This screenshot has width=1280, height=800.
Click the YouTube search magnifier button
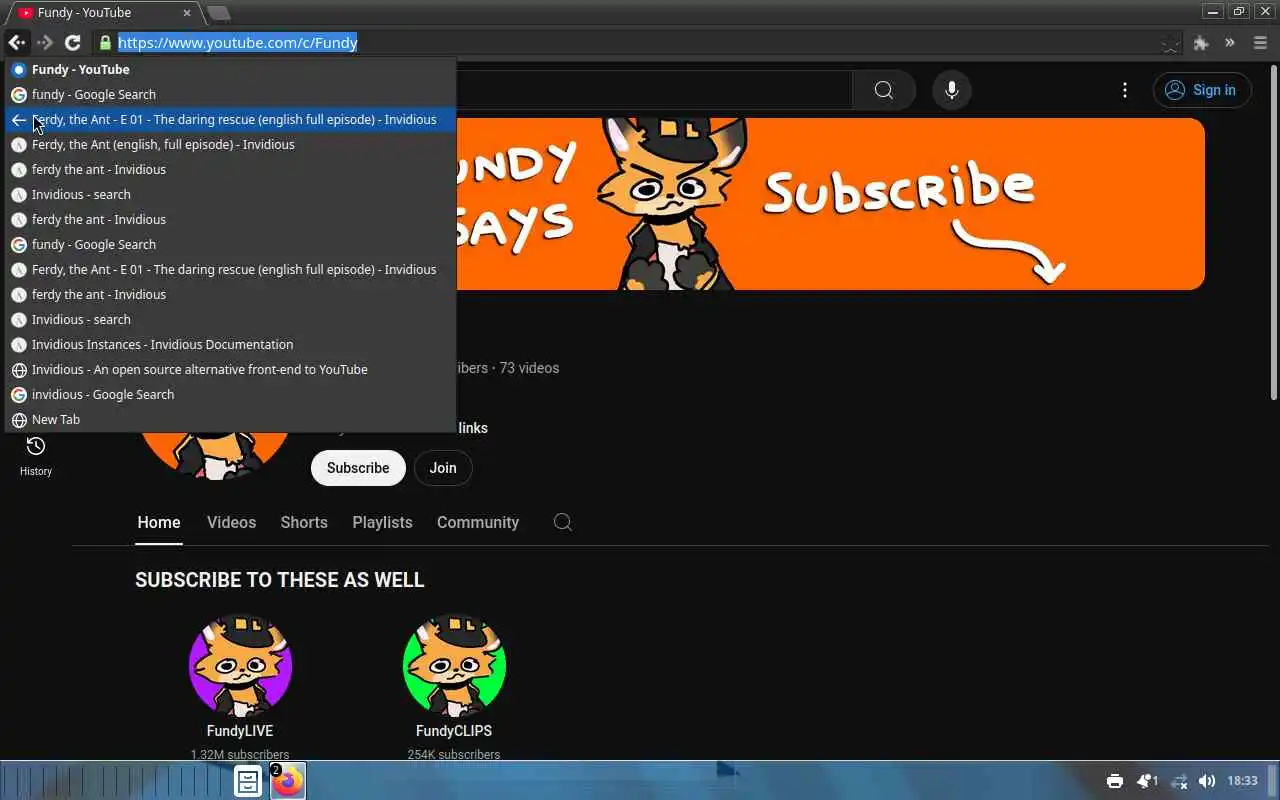884,90
